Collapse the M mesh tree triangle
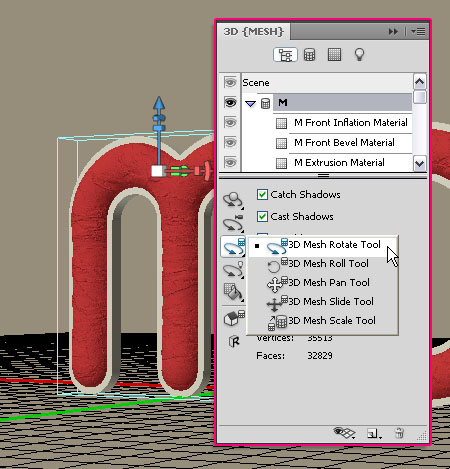This screenshot has width=450, height=469. pyautogui.click(x=250, y=104)
